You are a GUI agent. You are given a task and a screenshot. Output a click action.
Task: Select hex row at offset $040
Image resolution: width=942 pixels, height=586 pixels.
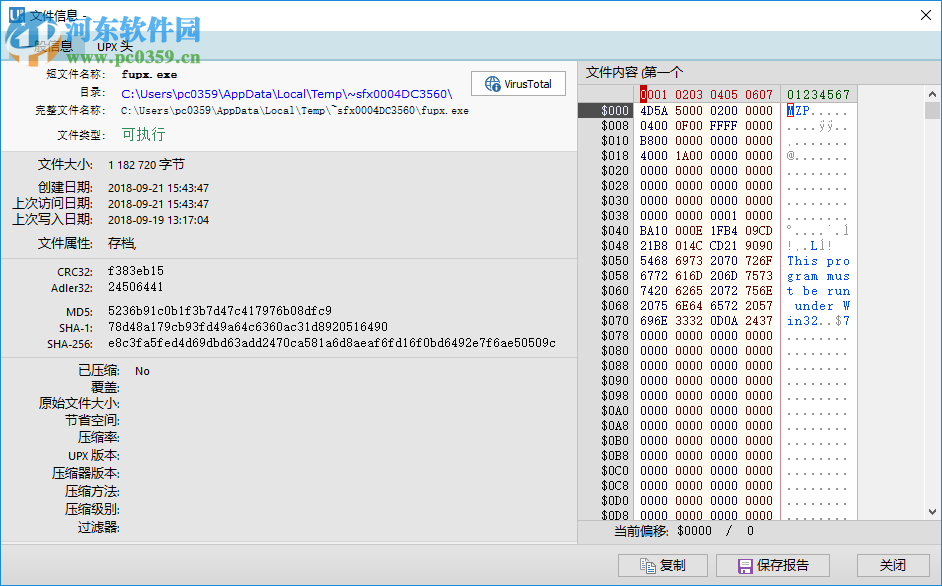point(615,231)
